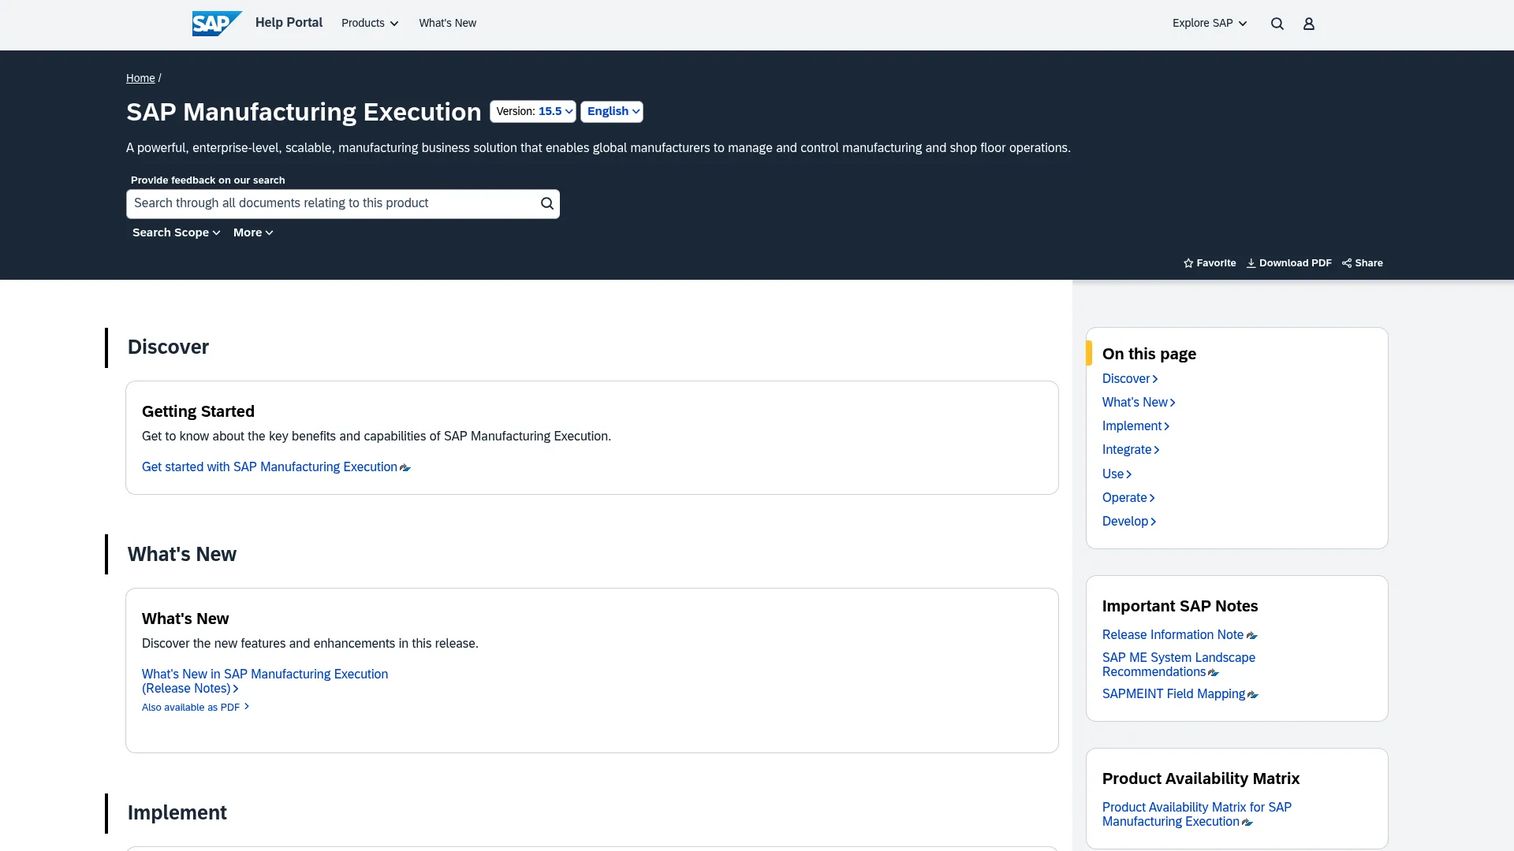The width and height of the screenshot is (1514, 851).
Task: Expand the More options dropdown
Action: [x=253, y=233]
